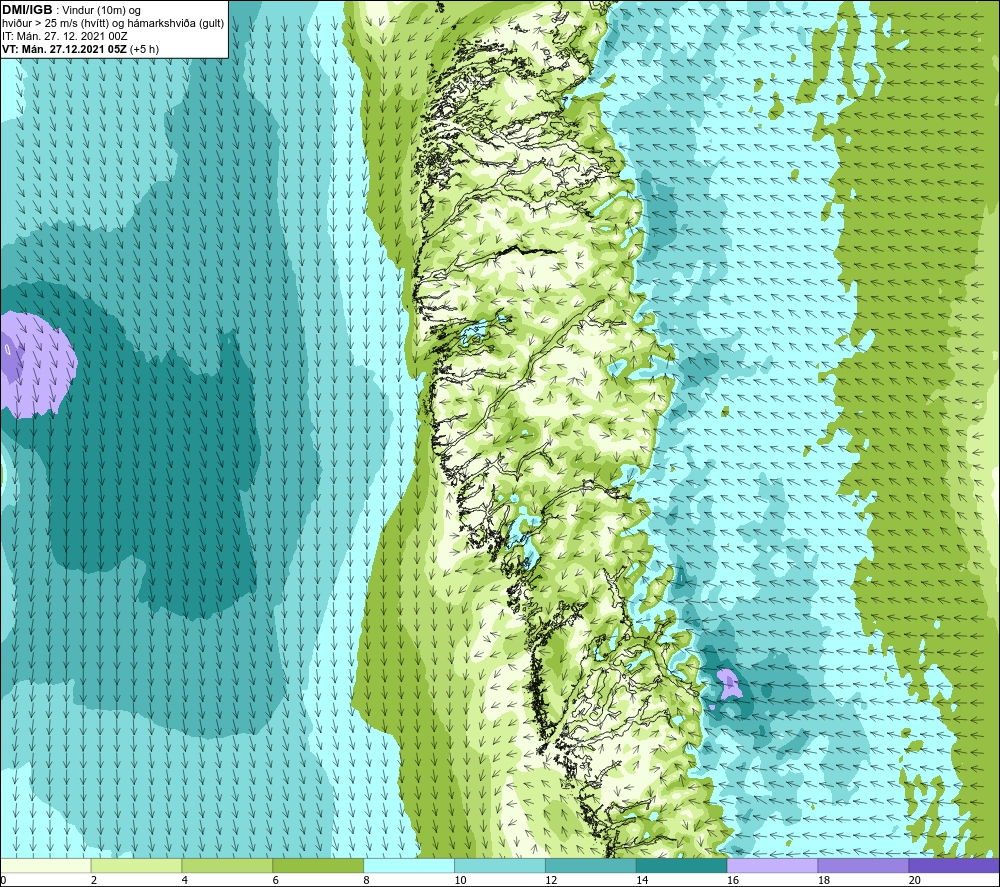Image resolution: width=1000 pixels, height=887 pixels.
Task: Click the 'IT: Mán. 27. 12. 2021 00Z' line
Action: pos(64,36)
